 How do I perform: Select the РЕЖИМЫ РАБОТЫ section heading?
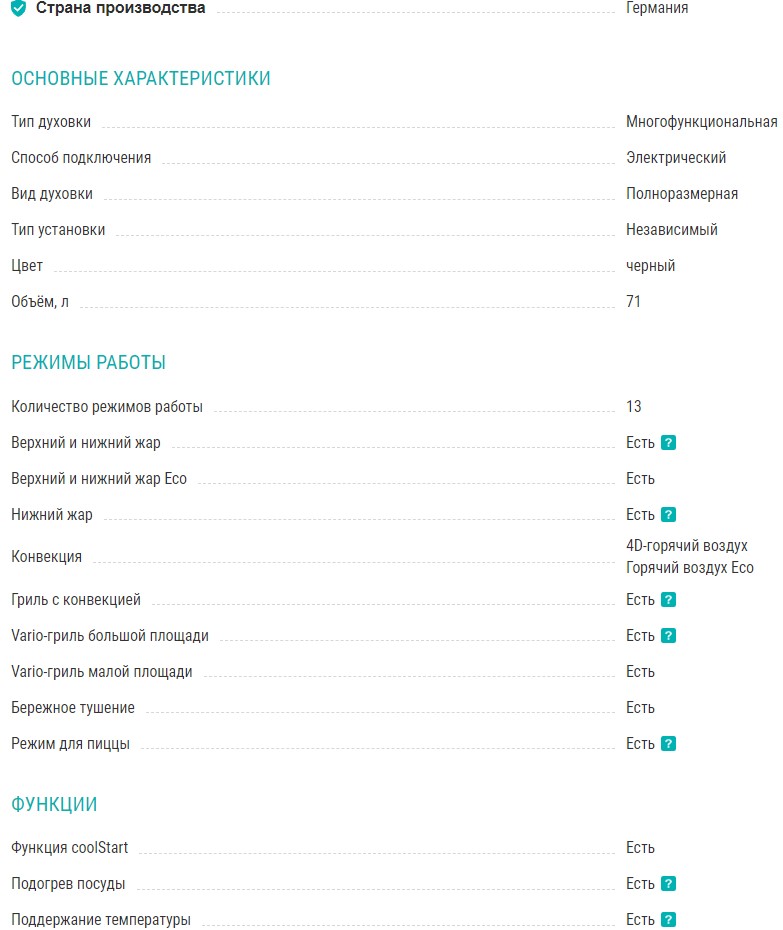(x=89, y=363)
